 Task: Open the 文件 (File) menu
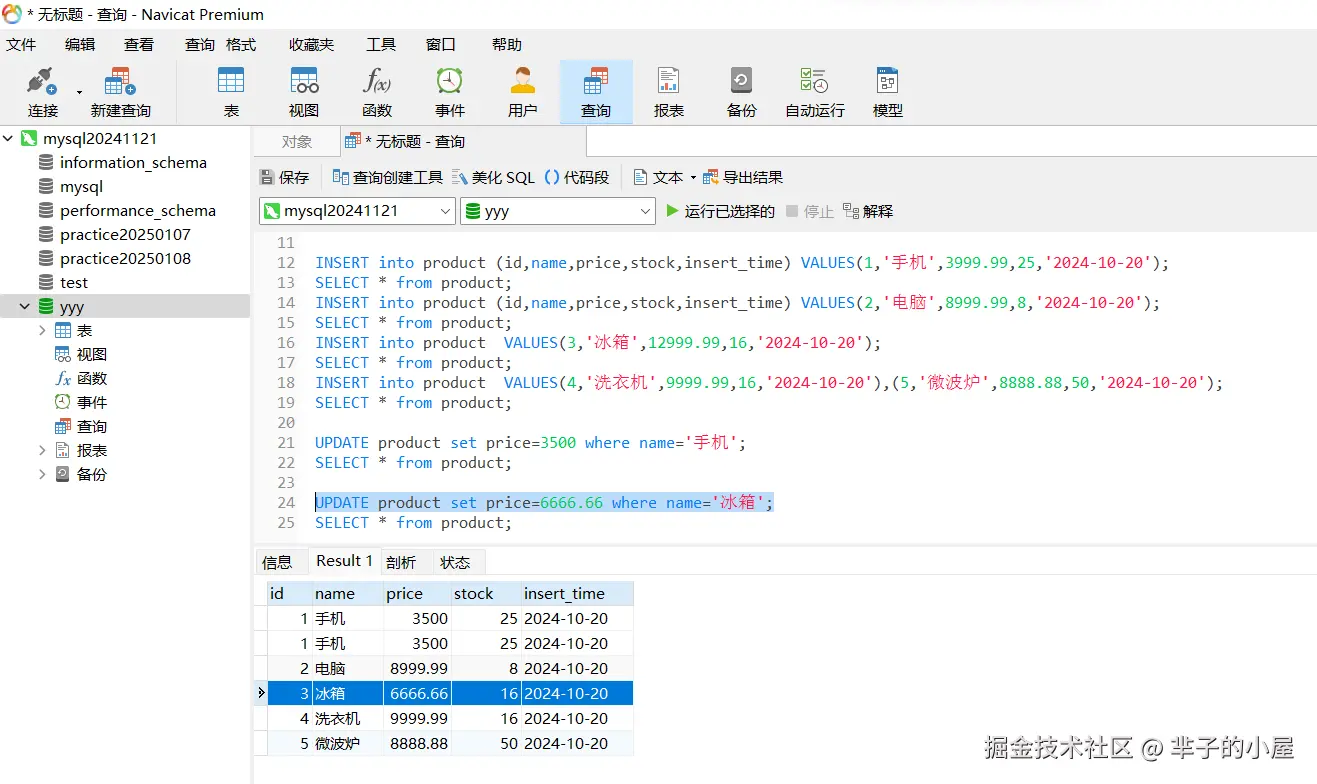tap(21, 45)
